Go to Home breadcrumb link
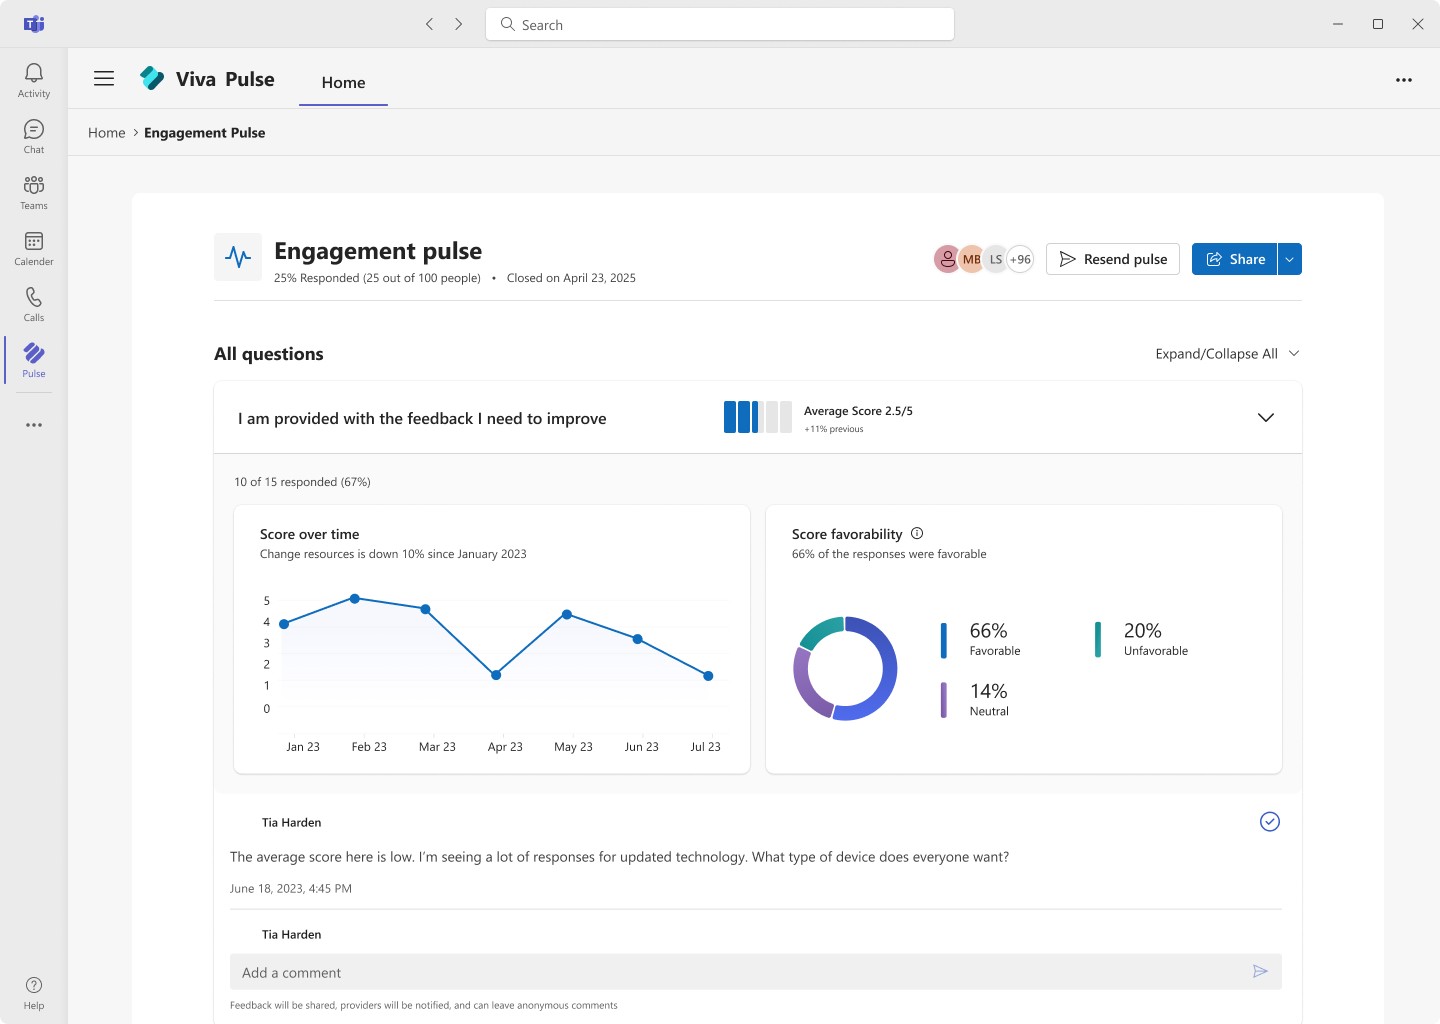 tap(107, 133)
